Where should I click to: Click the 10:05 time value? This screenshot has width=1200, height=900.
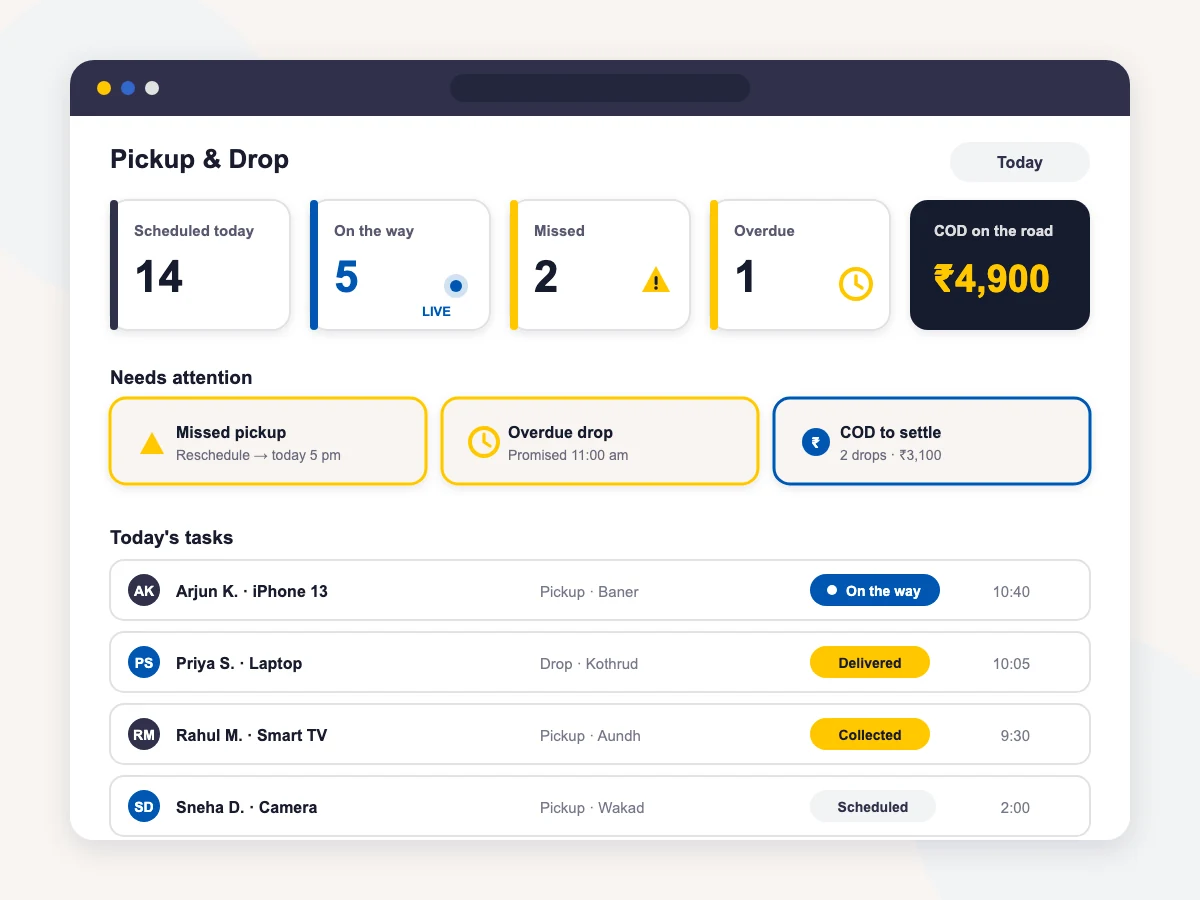pos(1011,664)
